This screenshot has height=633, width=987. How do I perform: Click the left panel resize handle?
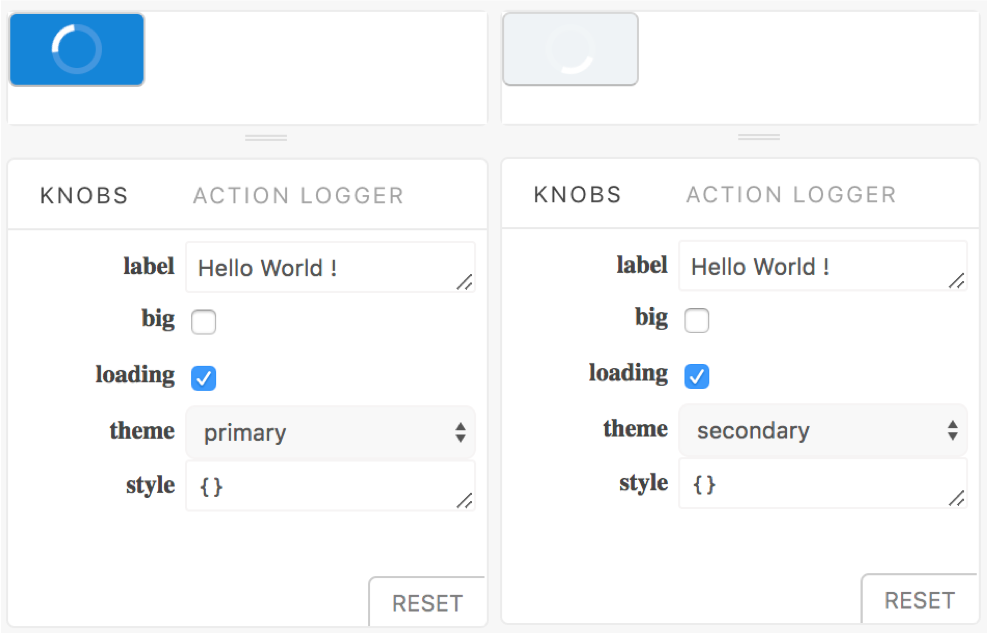pyautogui.click(x=266, y=137)
